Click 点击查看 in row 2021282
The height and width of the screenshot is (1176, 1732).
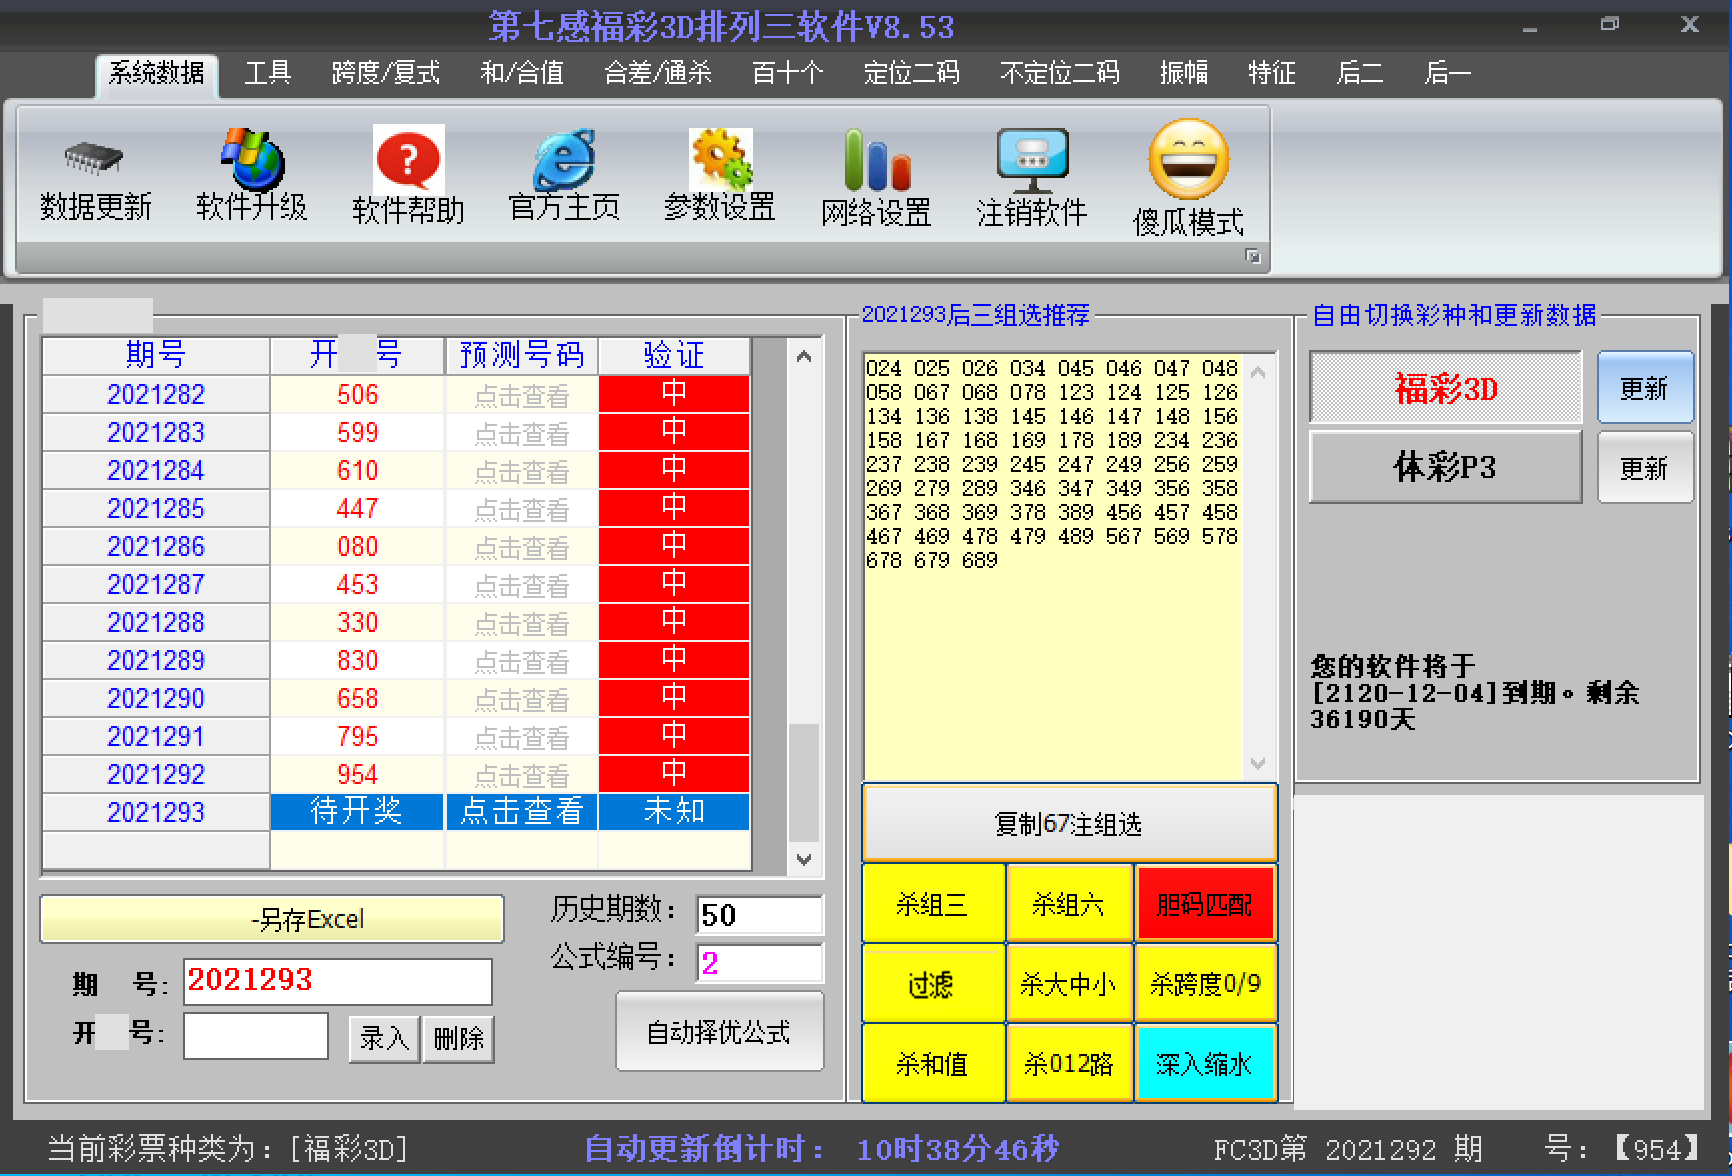coord(522,396)
